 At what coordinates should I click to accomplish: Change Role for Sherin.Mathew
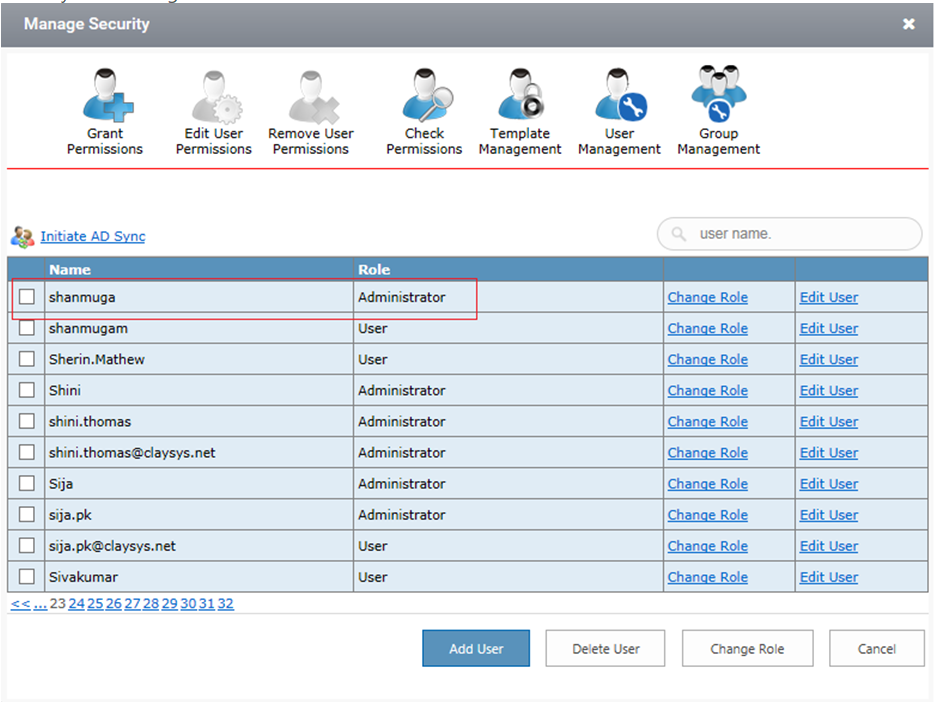[x=708, y=360]
